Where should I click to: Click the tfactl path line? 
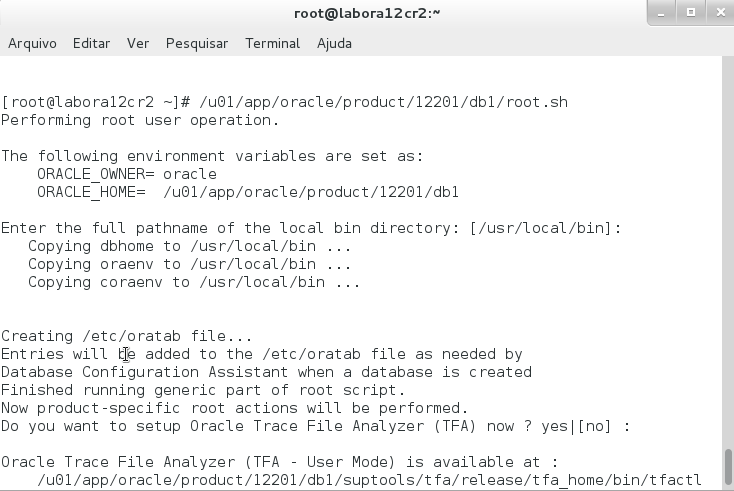click(x=369, y=480)
